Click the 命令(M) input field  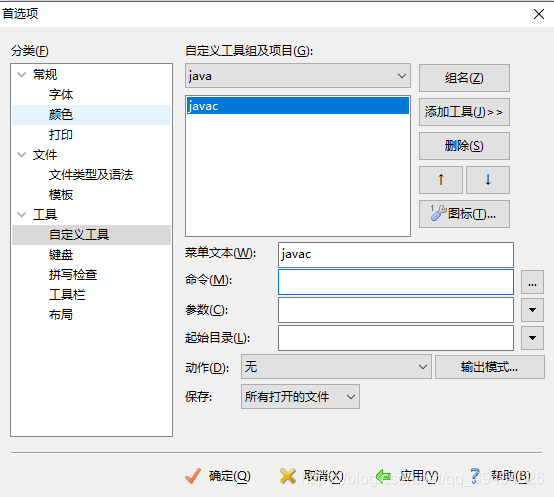[396, 282]
